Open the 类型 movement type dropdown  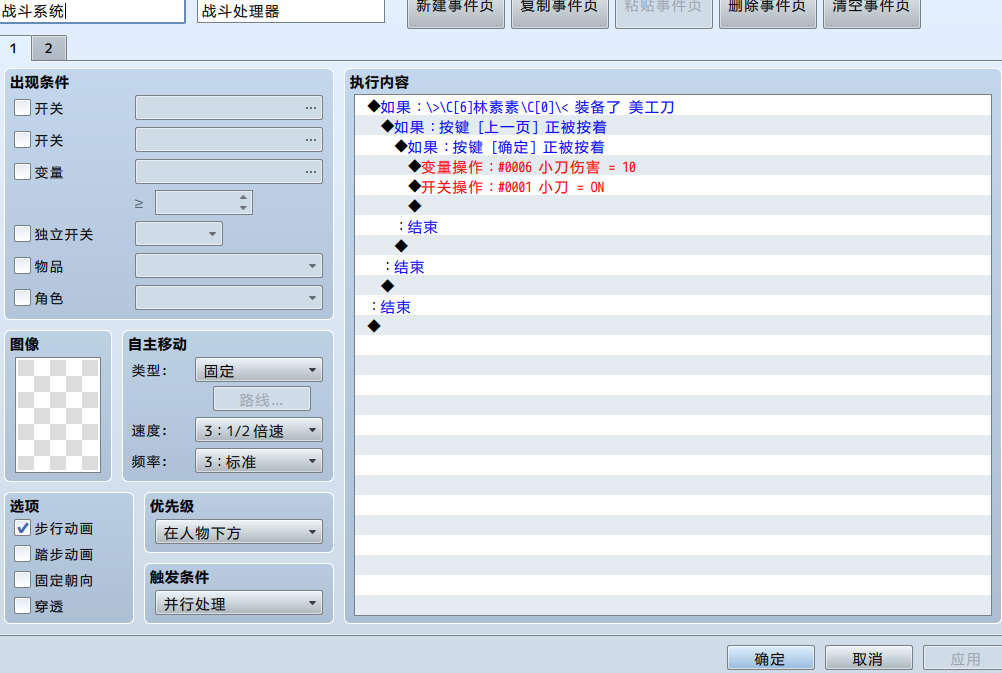pos(259,370)
